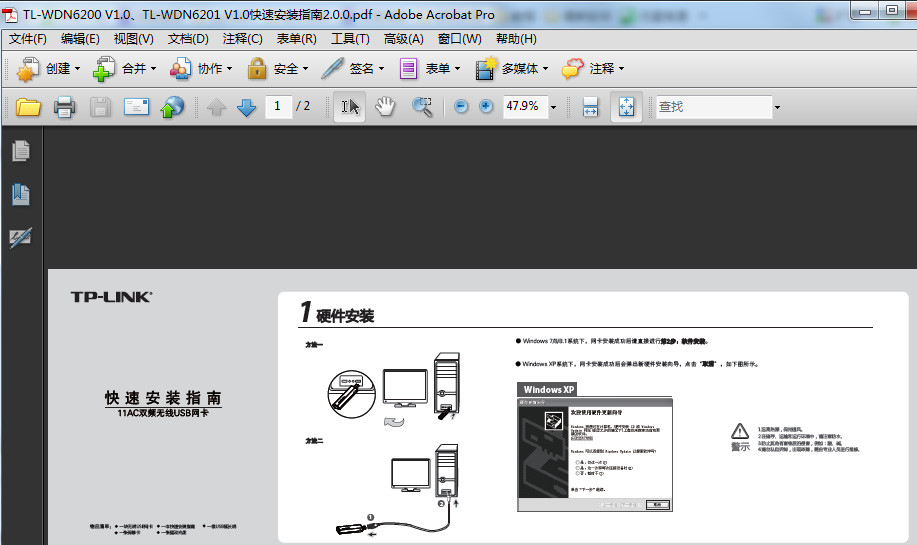Click the 快速安装指南 title text
The width and height of the screenshot is (917, 545).
[163, 398]
